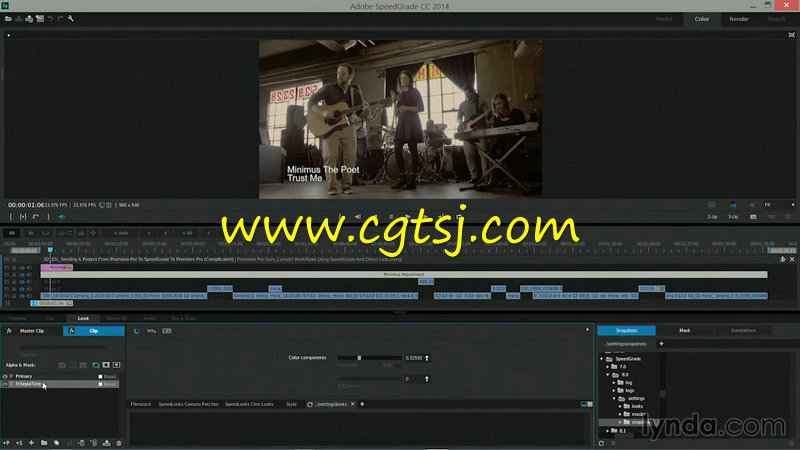800x450 pixels.
Task: Mute speaker on first timeline track
Action: click(x=29, y=267)
